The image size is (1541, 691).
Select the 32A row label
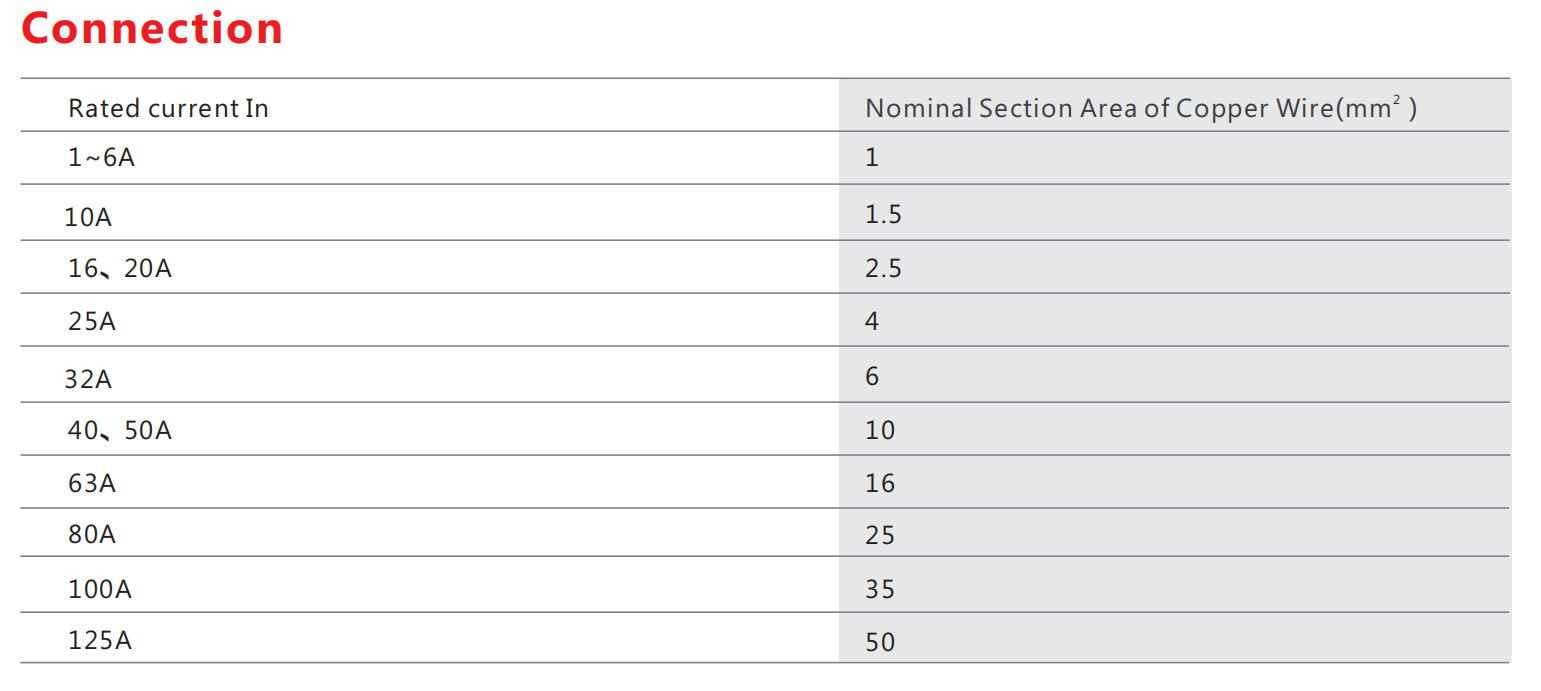point(88,379)
